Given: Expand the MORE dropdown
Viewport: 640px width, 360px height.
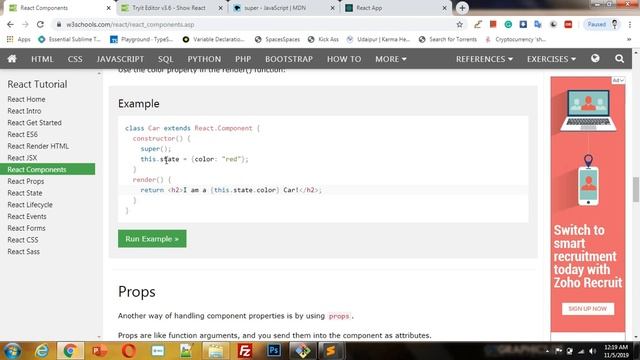Looking at the screenshot, I should (391, 59).
